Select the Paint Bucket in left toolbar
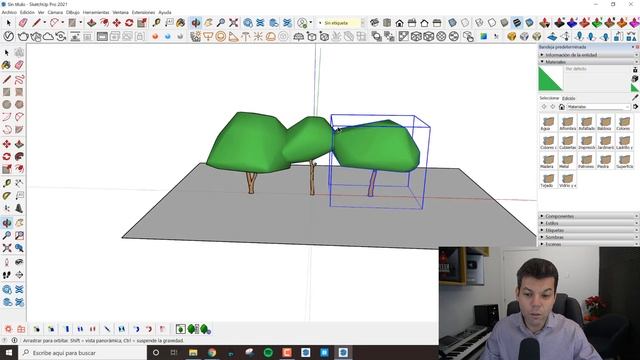This screenshot has height=360, width=640. (x=6, y=65)
